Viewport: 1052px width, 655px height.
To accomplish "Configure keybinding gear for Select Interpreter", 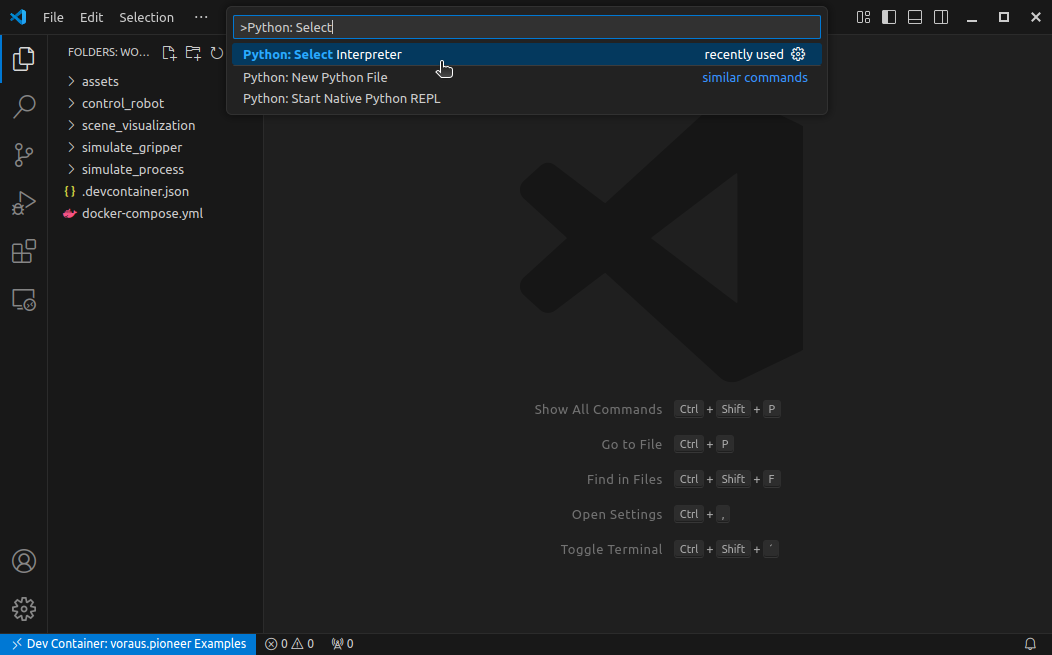I will pyautogui.click(x=798, y=54).
